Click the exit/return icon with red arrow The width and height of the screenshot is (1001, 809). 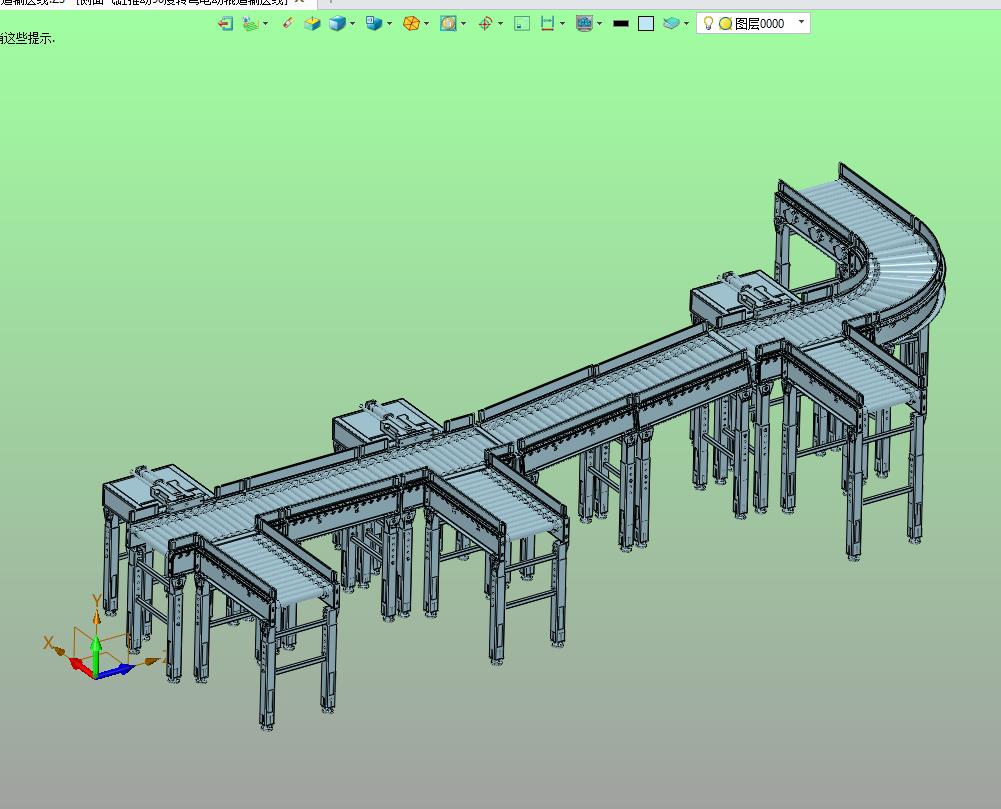tap(225, 24)
